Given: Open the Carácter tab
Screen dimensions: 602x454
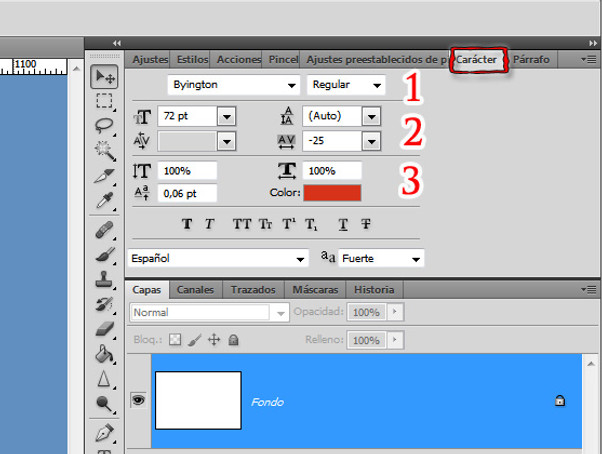Looking at the screenshot, I should pyautogui.click(x=476, y=59).
